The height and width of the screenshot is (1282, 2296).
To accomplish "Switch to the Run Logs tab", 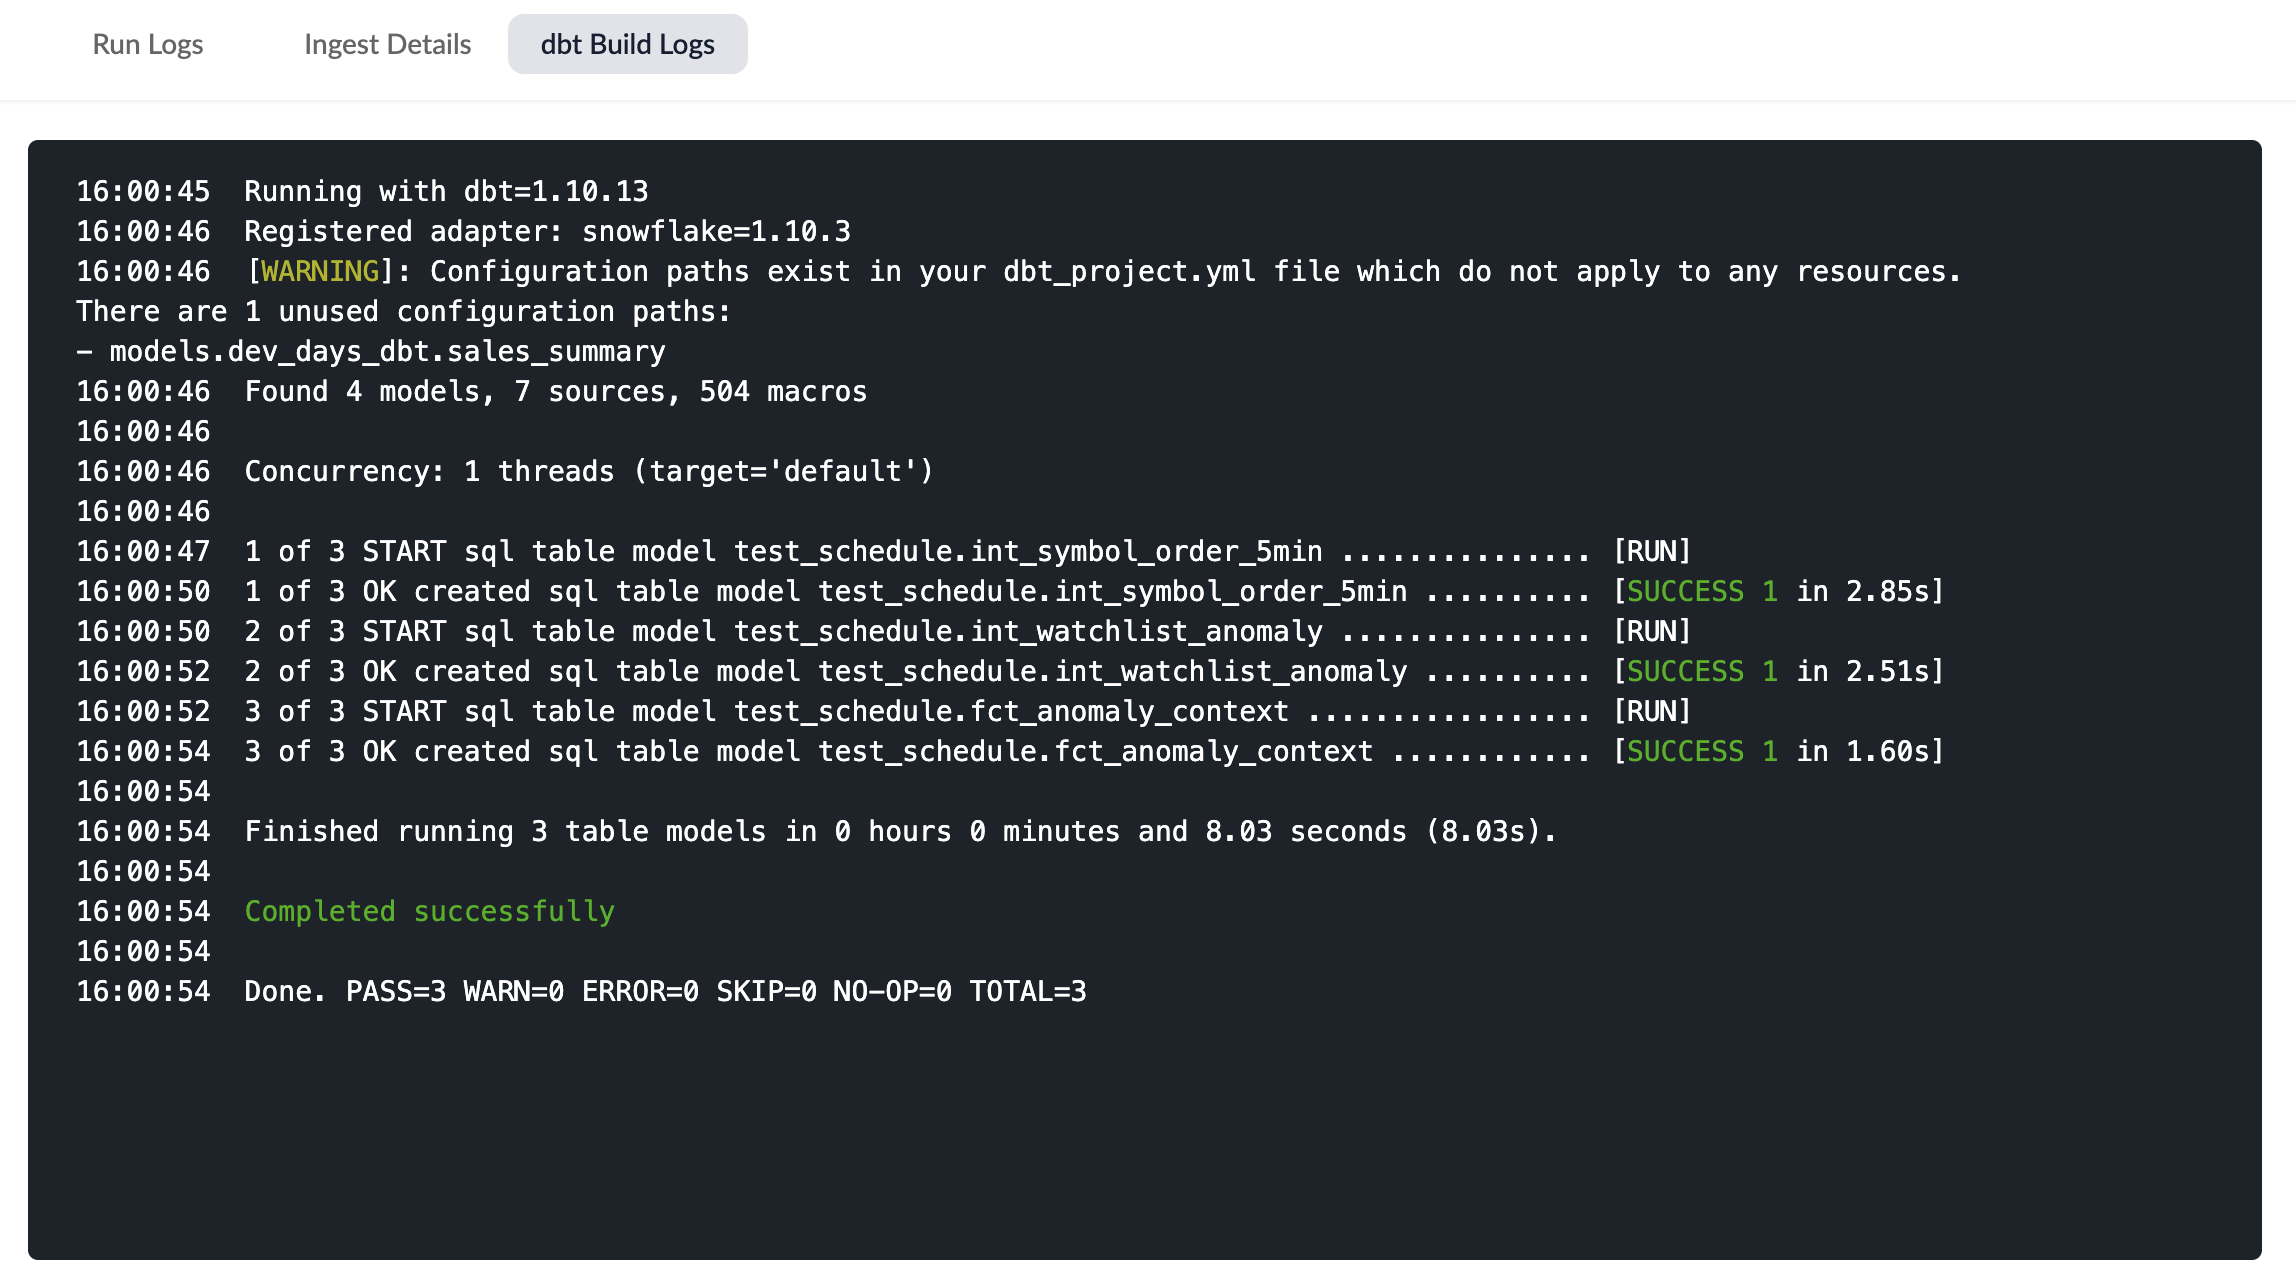I will (x=148, y=45).
